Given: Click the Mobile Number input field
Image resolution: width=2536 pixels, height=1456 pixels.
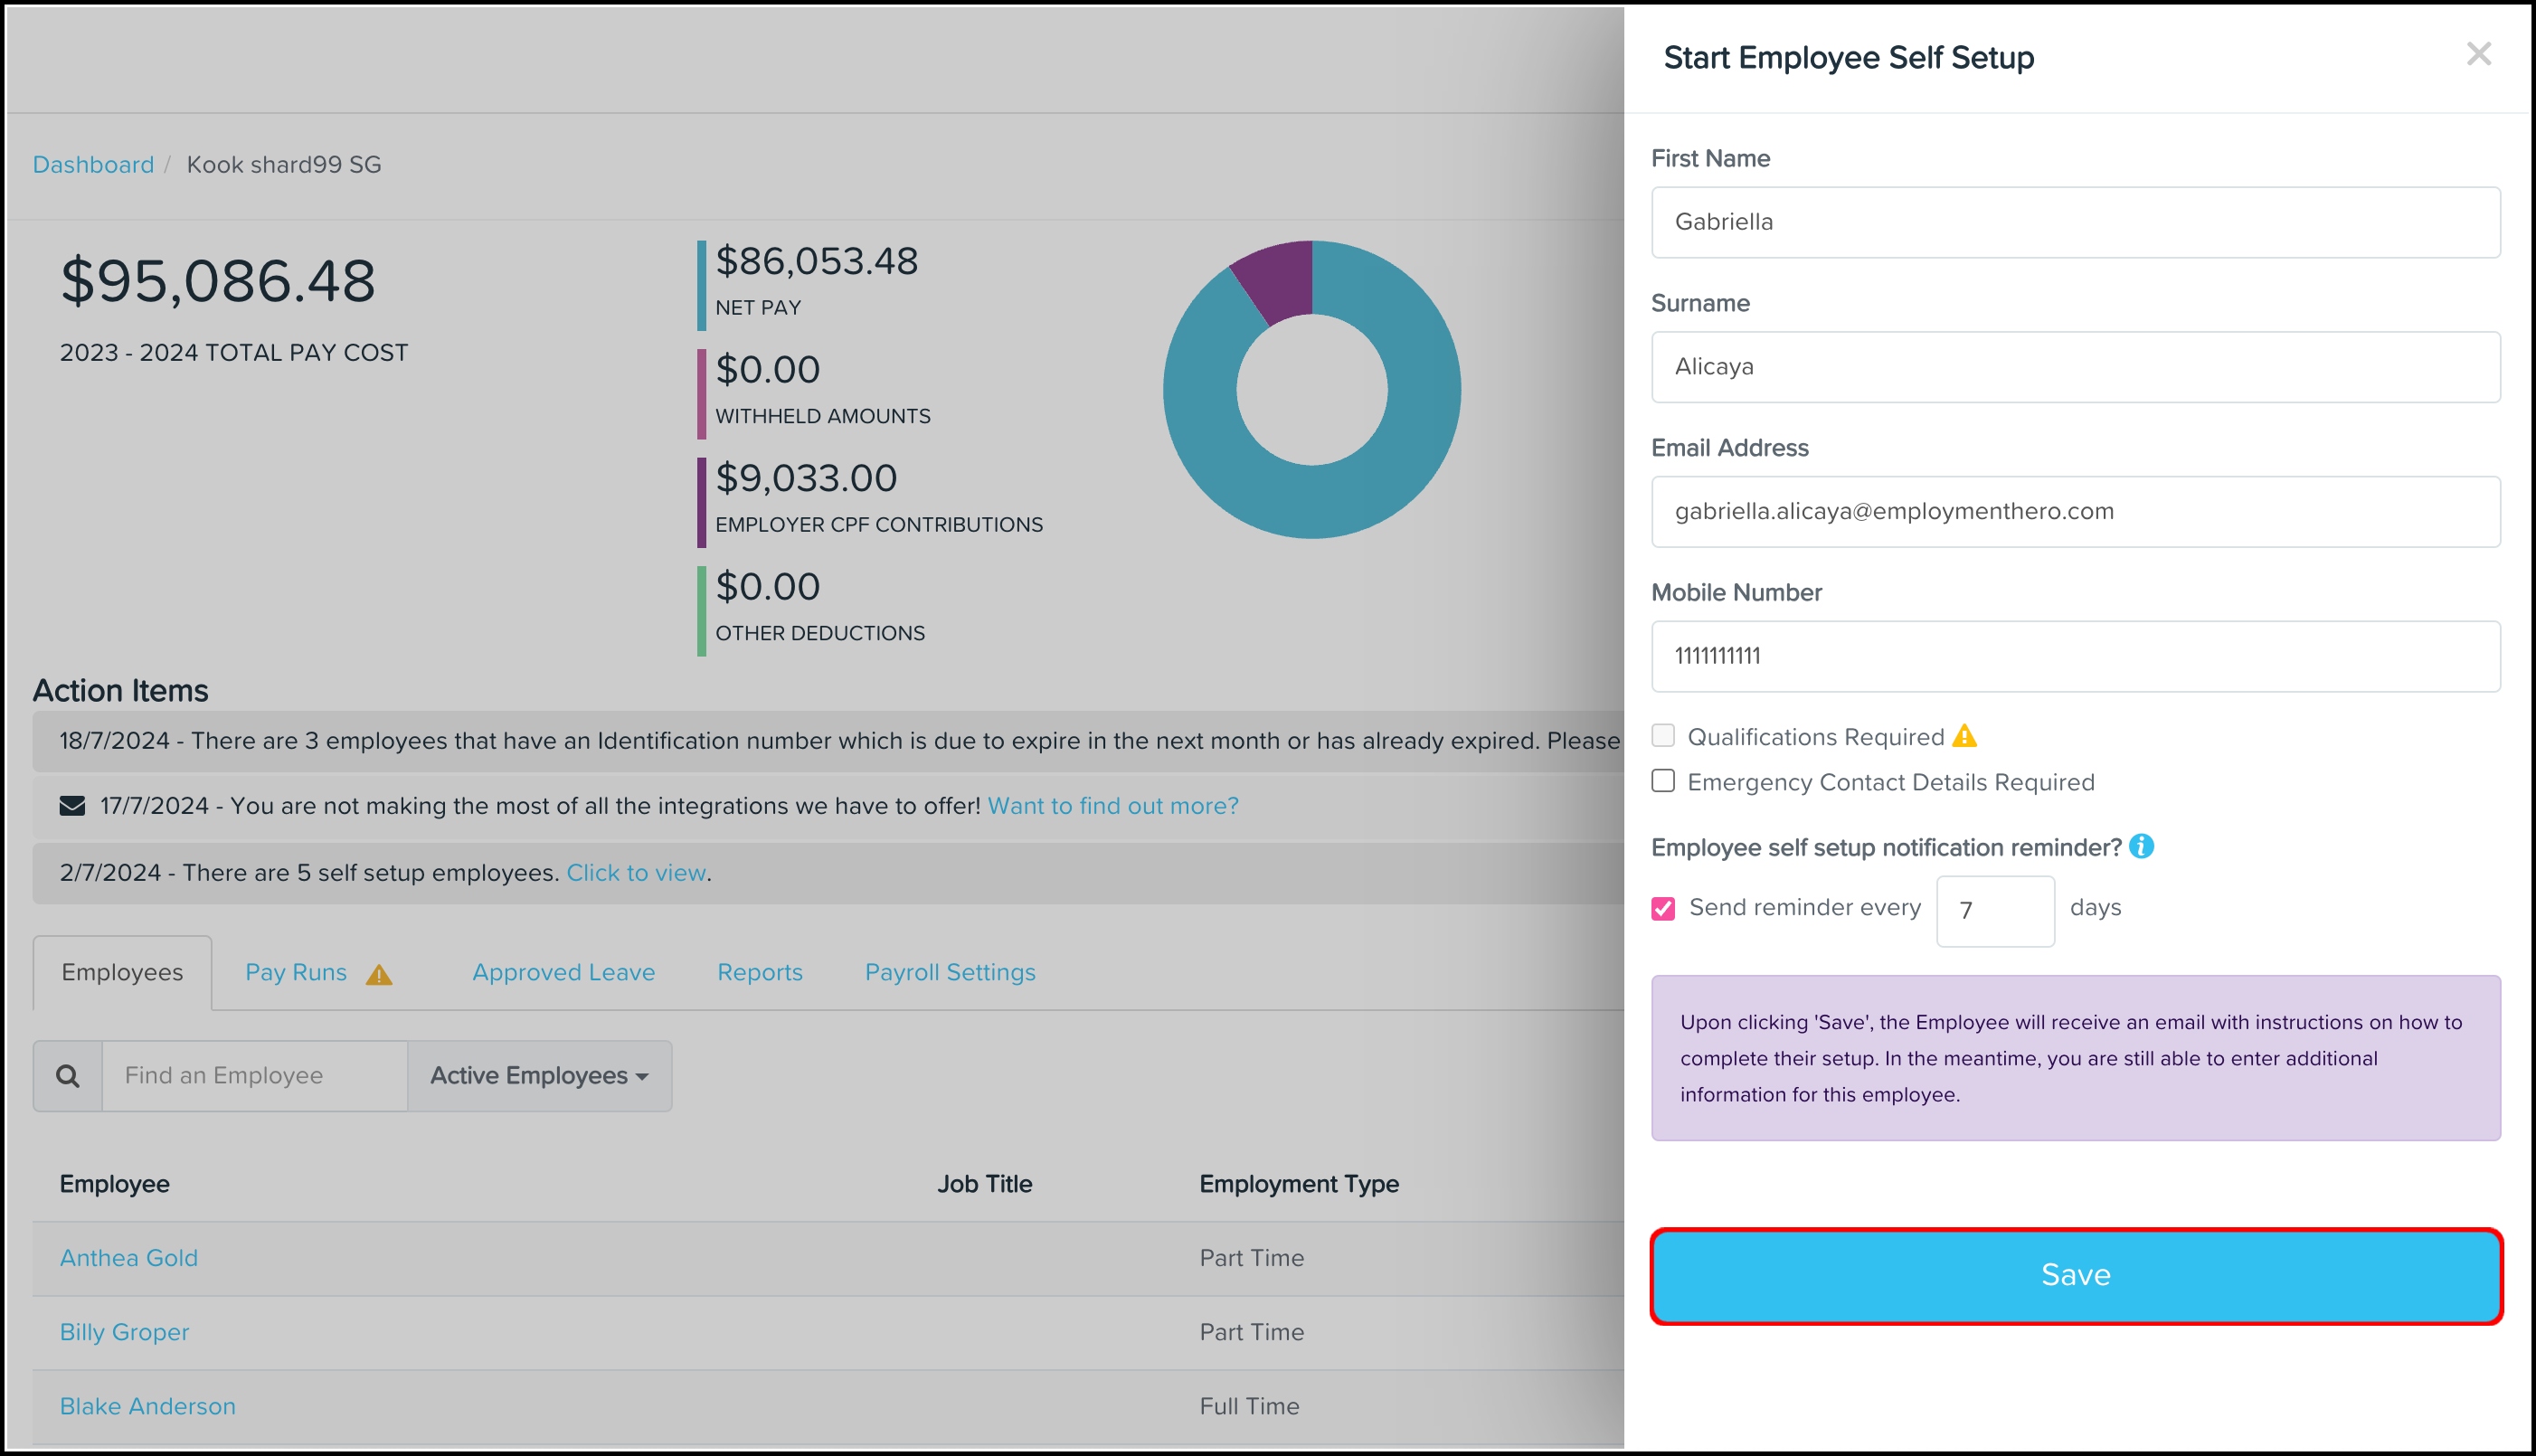Looking at the screenshot, I should (x=2075, y=656).
